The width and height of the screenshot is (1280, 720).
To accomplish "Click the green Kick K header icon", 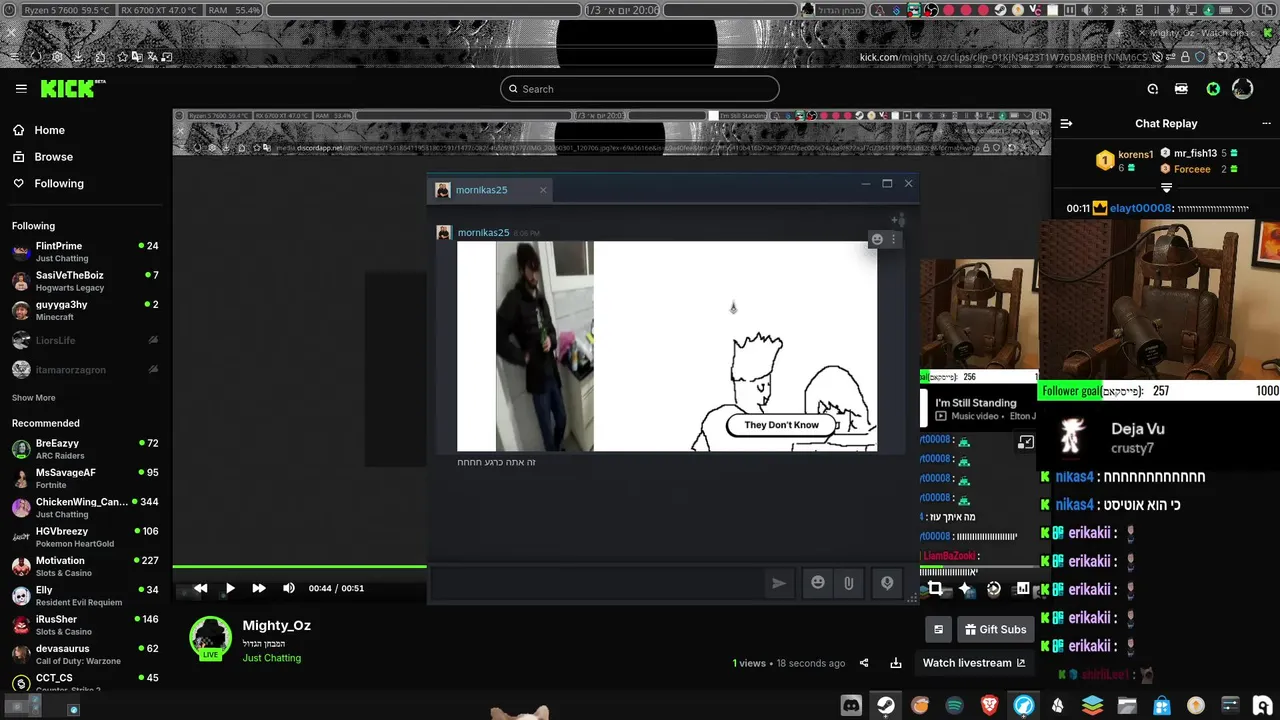I will (1213, 89).
